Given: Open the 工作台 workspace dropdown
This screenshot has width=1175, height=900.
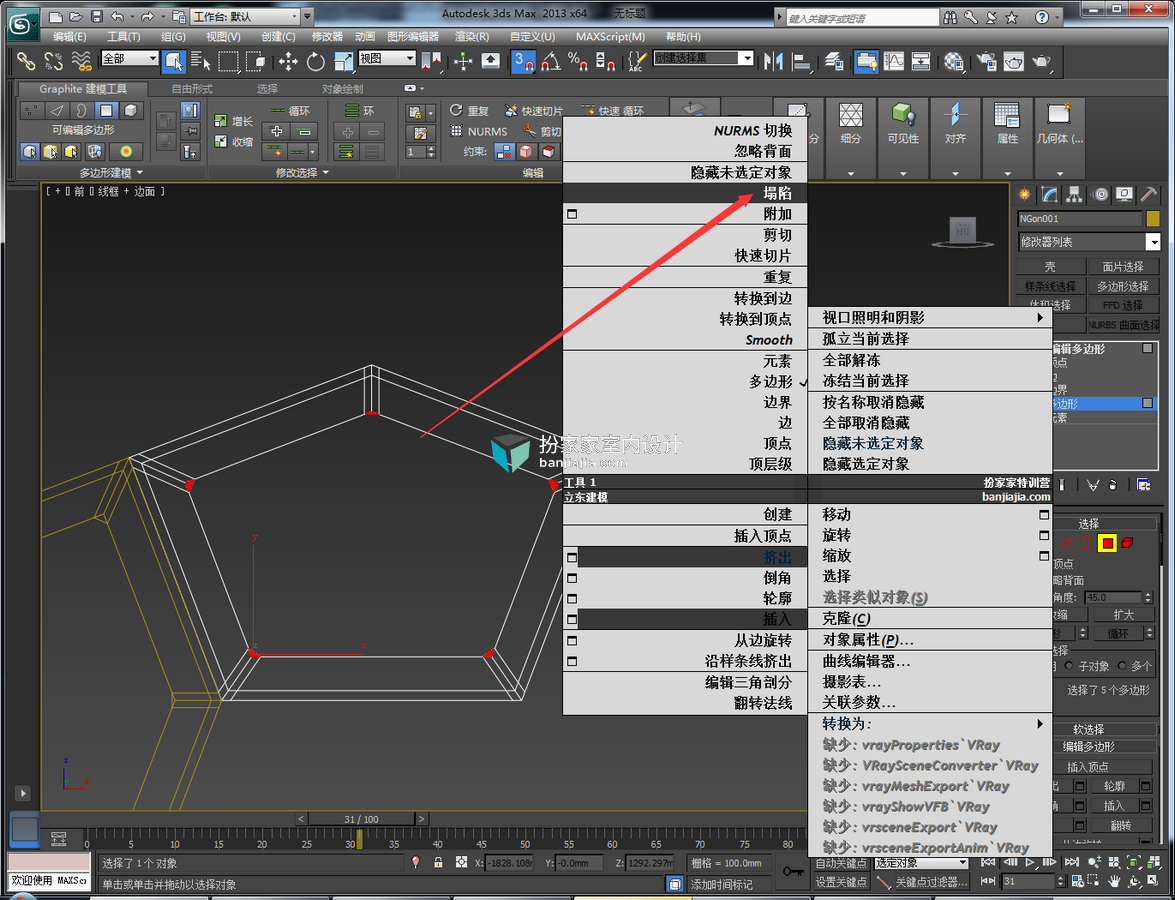Looking at the screenshot, I should 244,16.
